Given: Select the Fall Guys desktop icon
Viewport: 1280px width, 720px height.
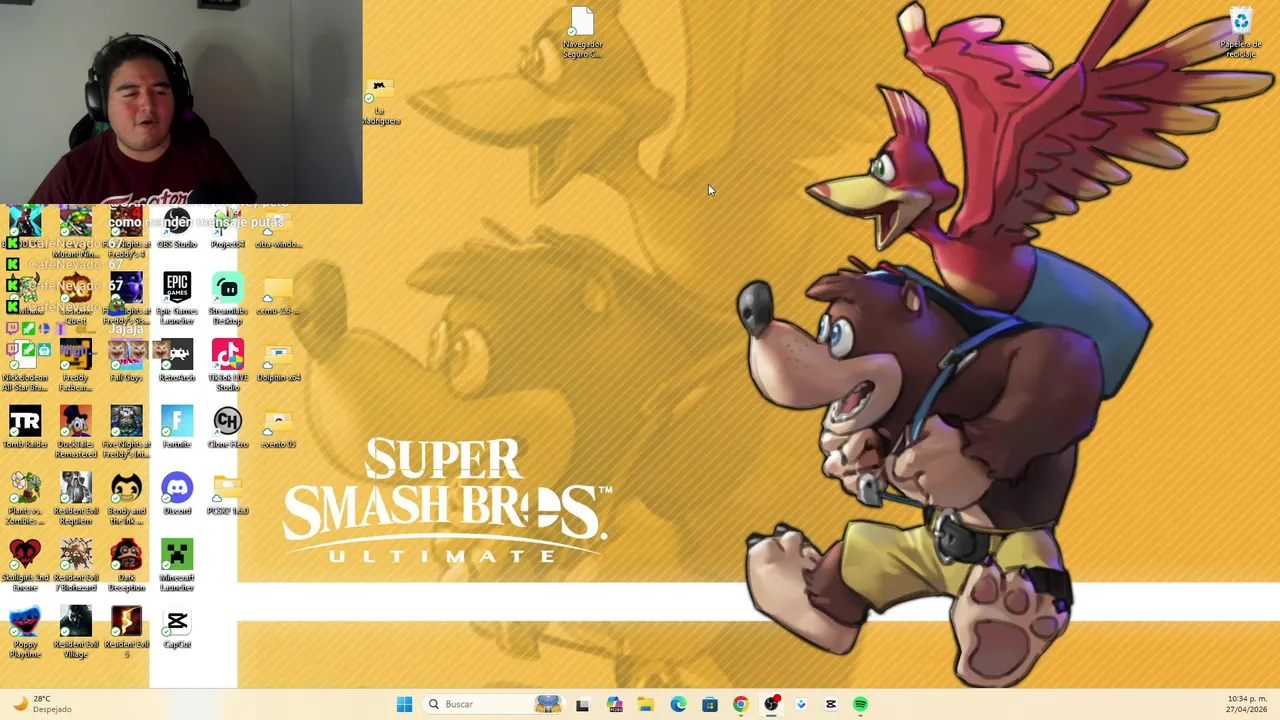Looking at the screenshot, I should [x=126, y=361].
